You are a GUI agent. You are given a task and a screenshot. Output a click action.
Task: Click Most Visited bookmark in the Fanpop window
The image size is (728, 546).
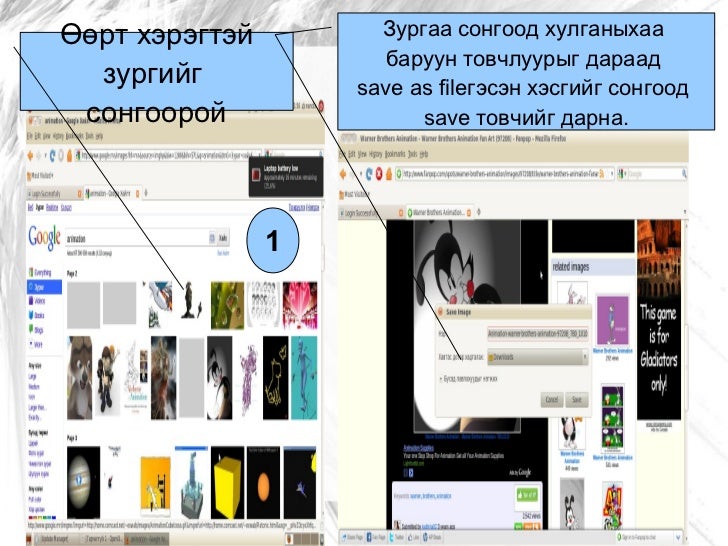pyautogui.click(x=355, y=194)
